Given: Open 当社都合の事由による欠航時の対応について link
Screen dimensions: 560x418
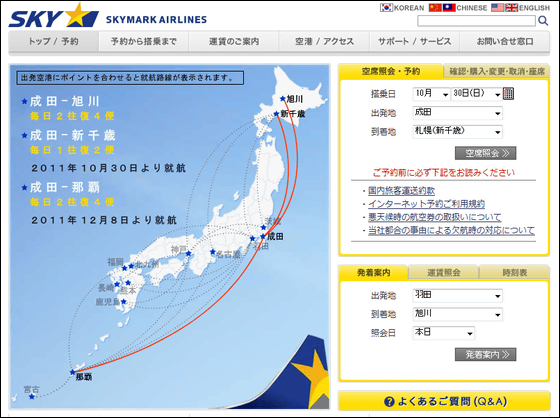Looking at the screenshot, I should point(451,230).
